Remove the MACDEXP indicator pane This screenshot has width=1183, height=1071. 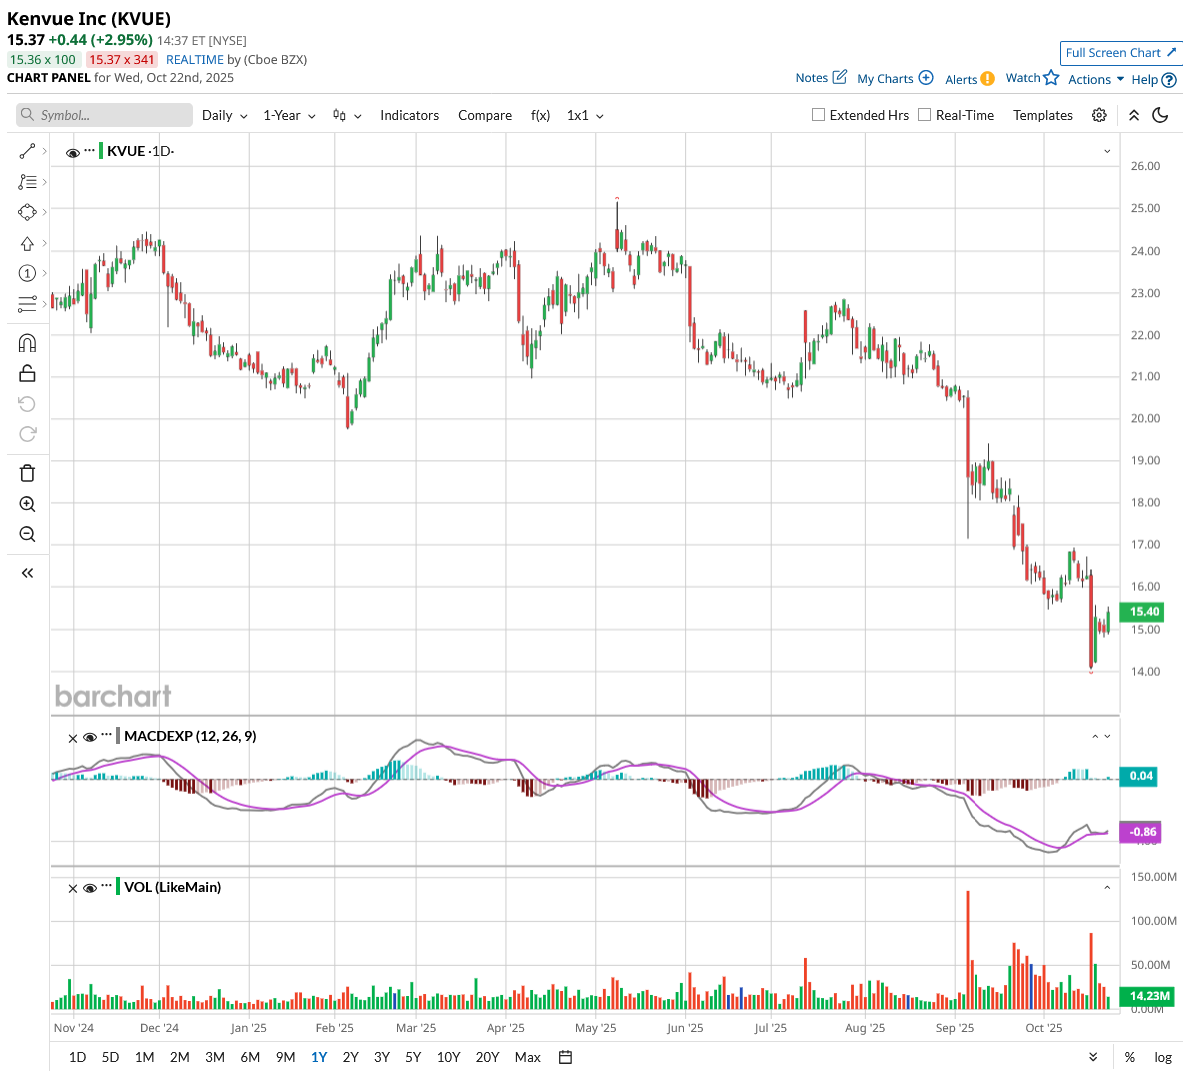click(x=72, y=738)
